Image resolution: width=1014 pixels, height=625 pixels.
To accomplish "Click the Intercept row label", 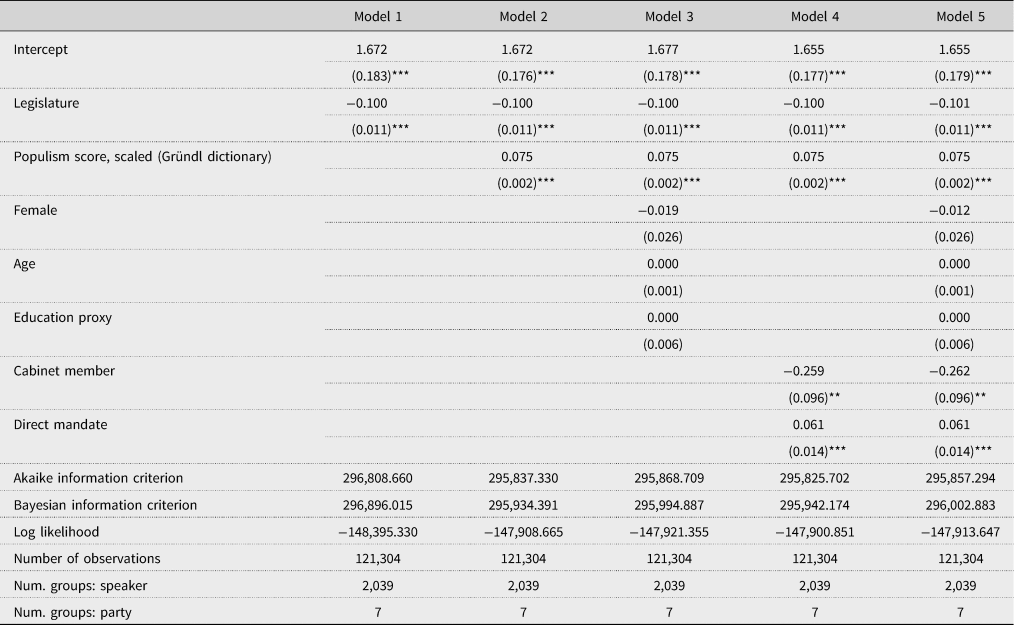I will click(x=41, y=49).
